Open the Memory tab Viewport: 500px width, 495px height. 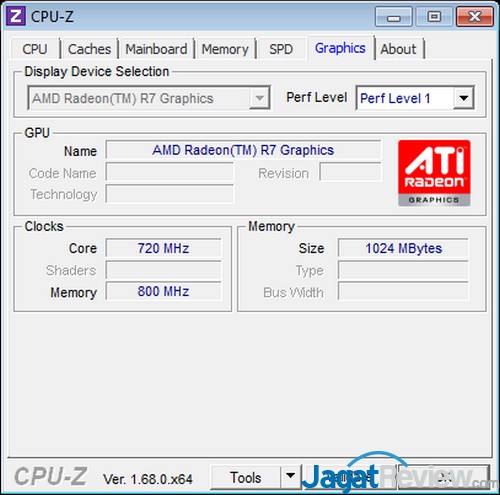(225, 49)
